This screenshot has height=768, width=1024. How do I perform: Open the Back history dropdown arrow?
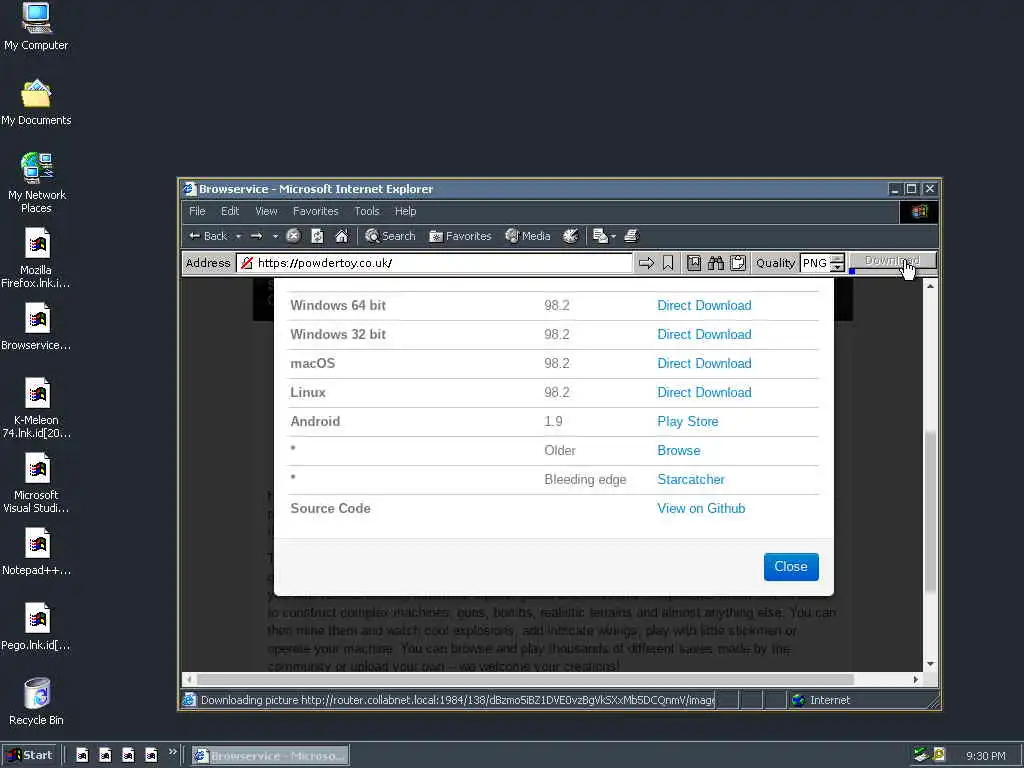(238, 236)
